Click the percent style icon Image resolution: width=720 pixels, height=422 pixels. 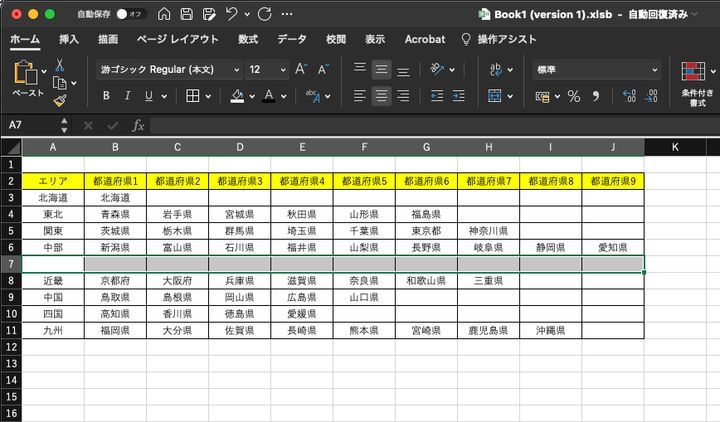[574, 96]
